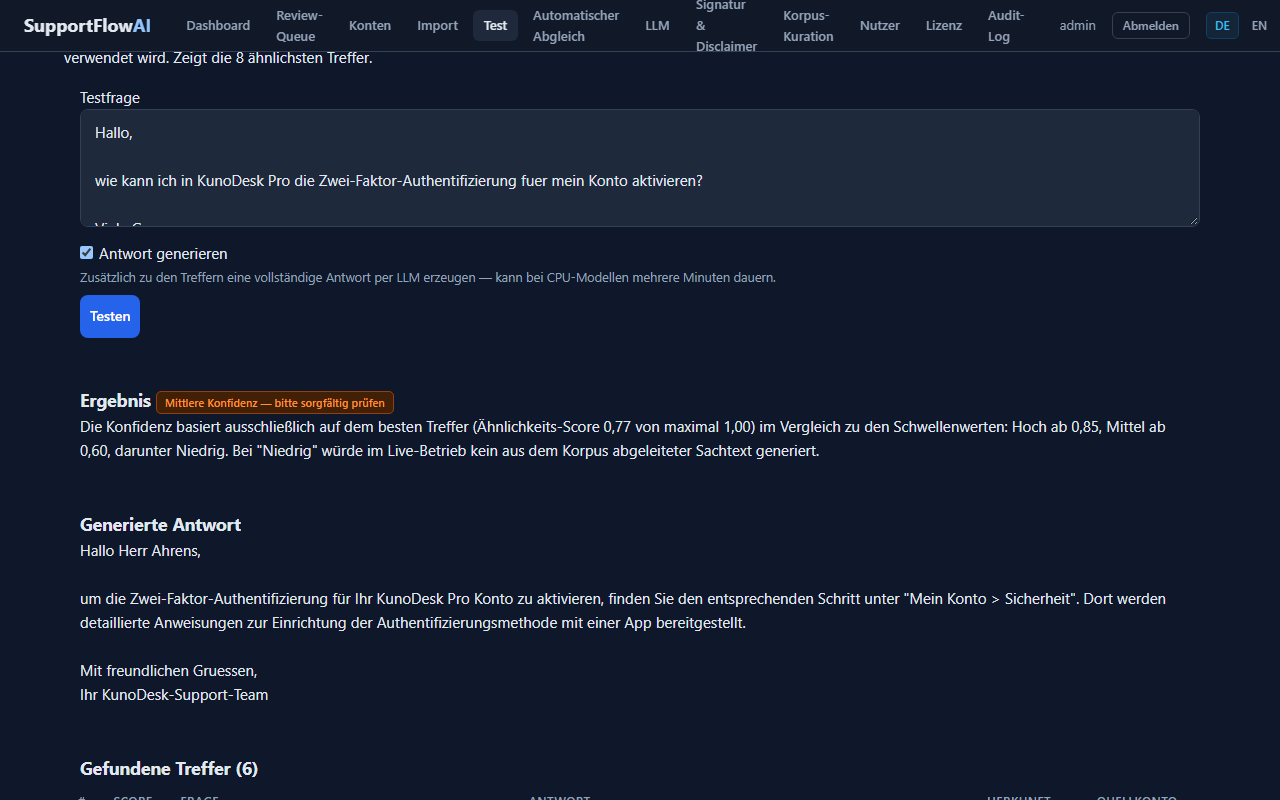Image resolution: width=1280 pixels, height=800 pixels.
Task: Switch language to EN
Action: [x=1259, y=26]
